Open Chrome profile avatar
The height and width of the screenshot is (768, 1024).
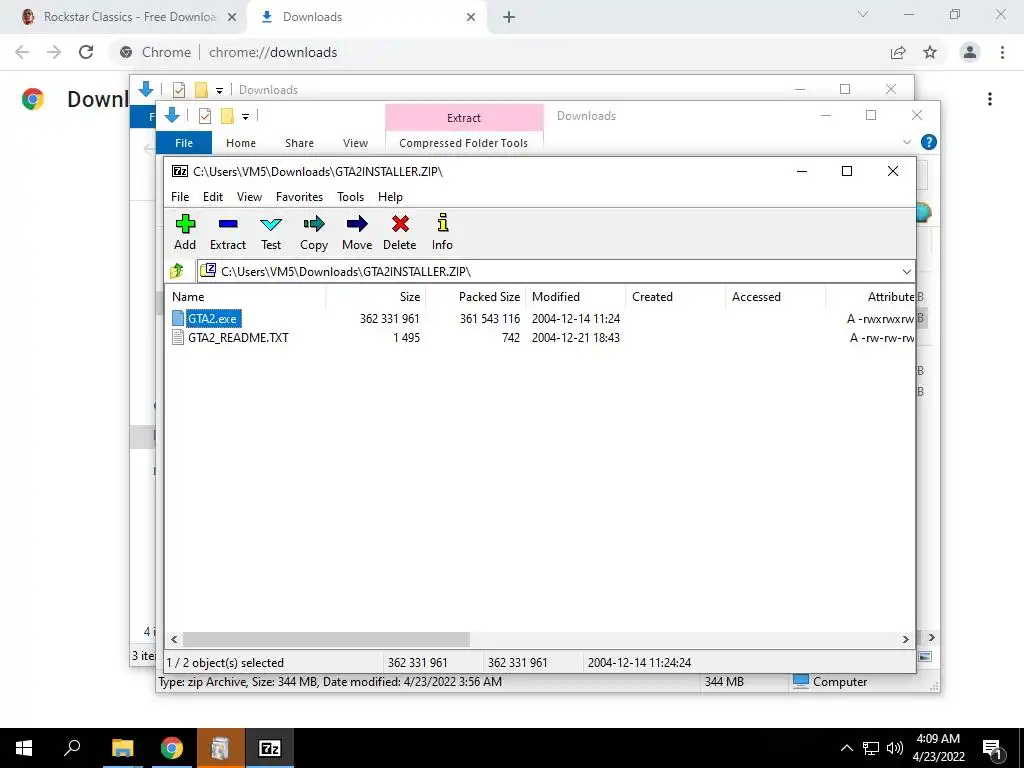970,52
